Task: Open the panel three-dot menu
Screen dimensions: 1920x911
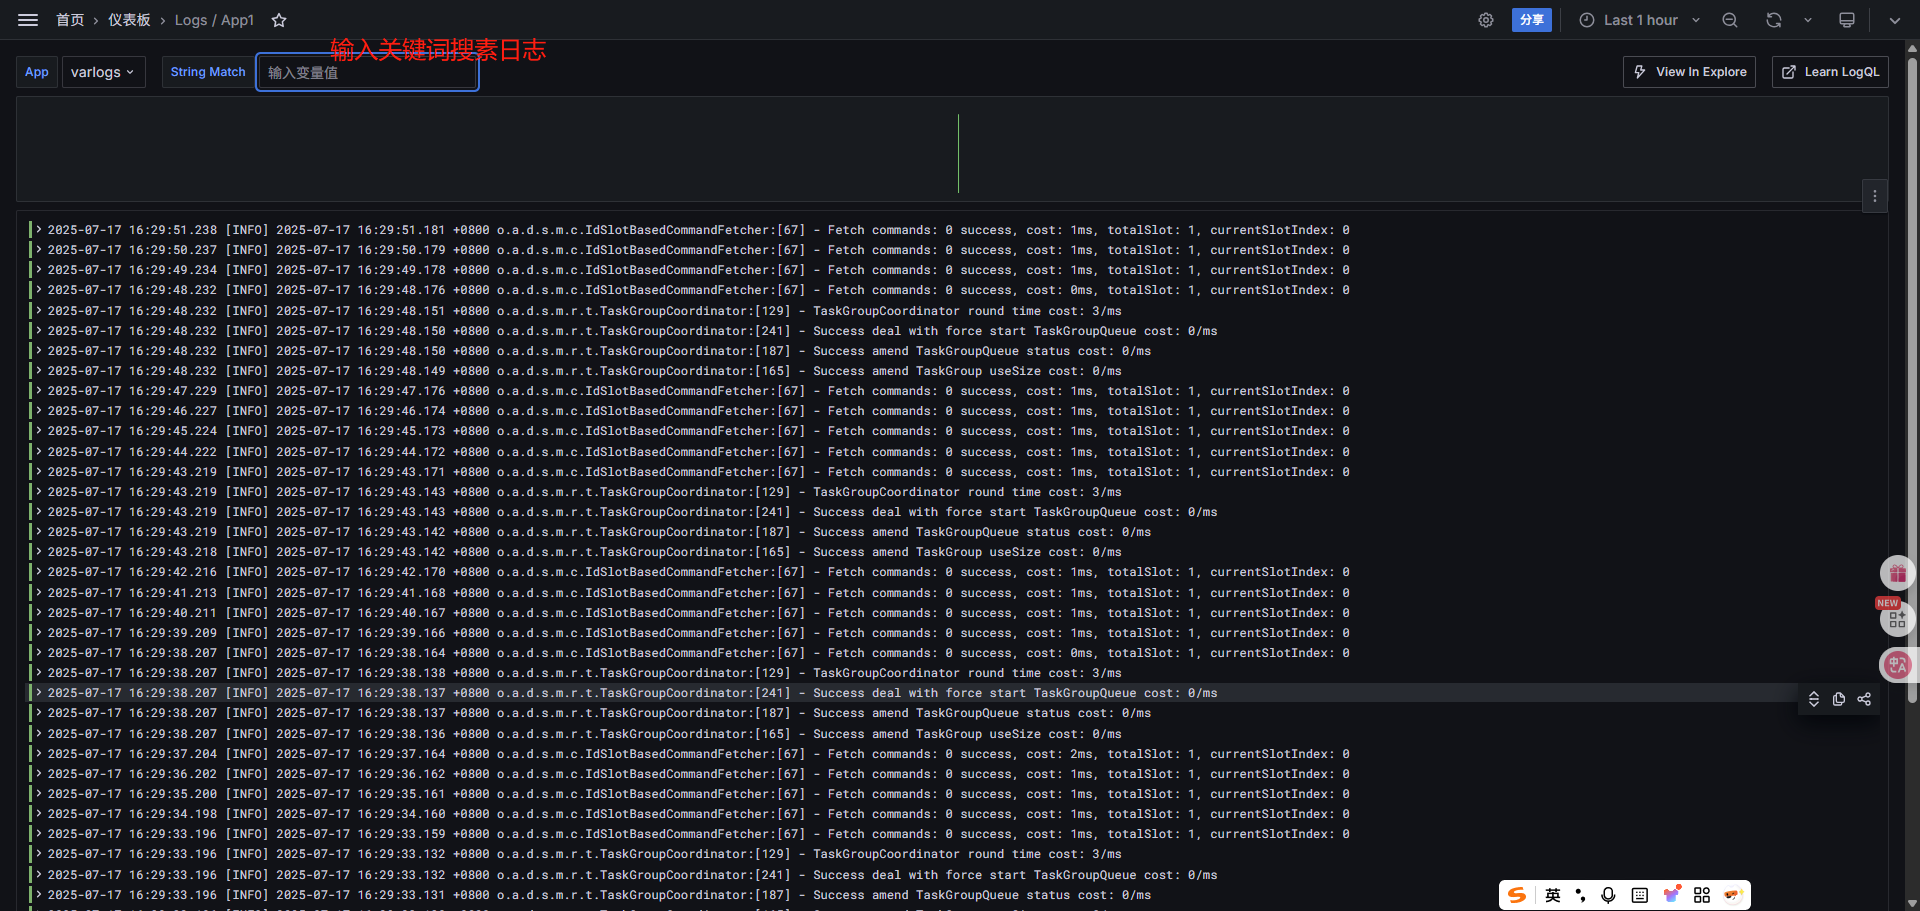Action: 1875,196
